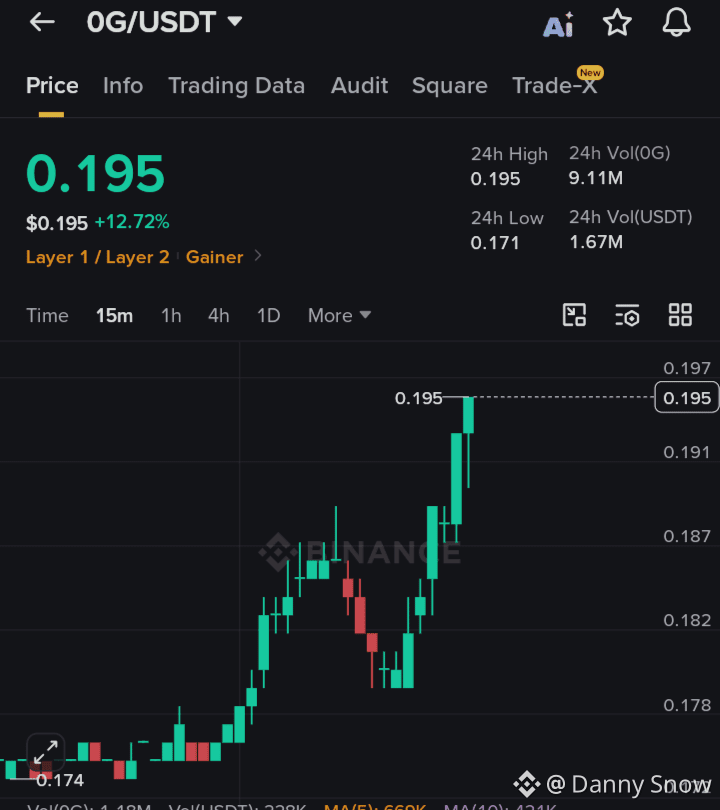720x810 pixels.
Task: Expand the More timeframes dropdown
Action: pyautogui.click(x=339, y=315)
